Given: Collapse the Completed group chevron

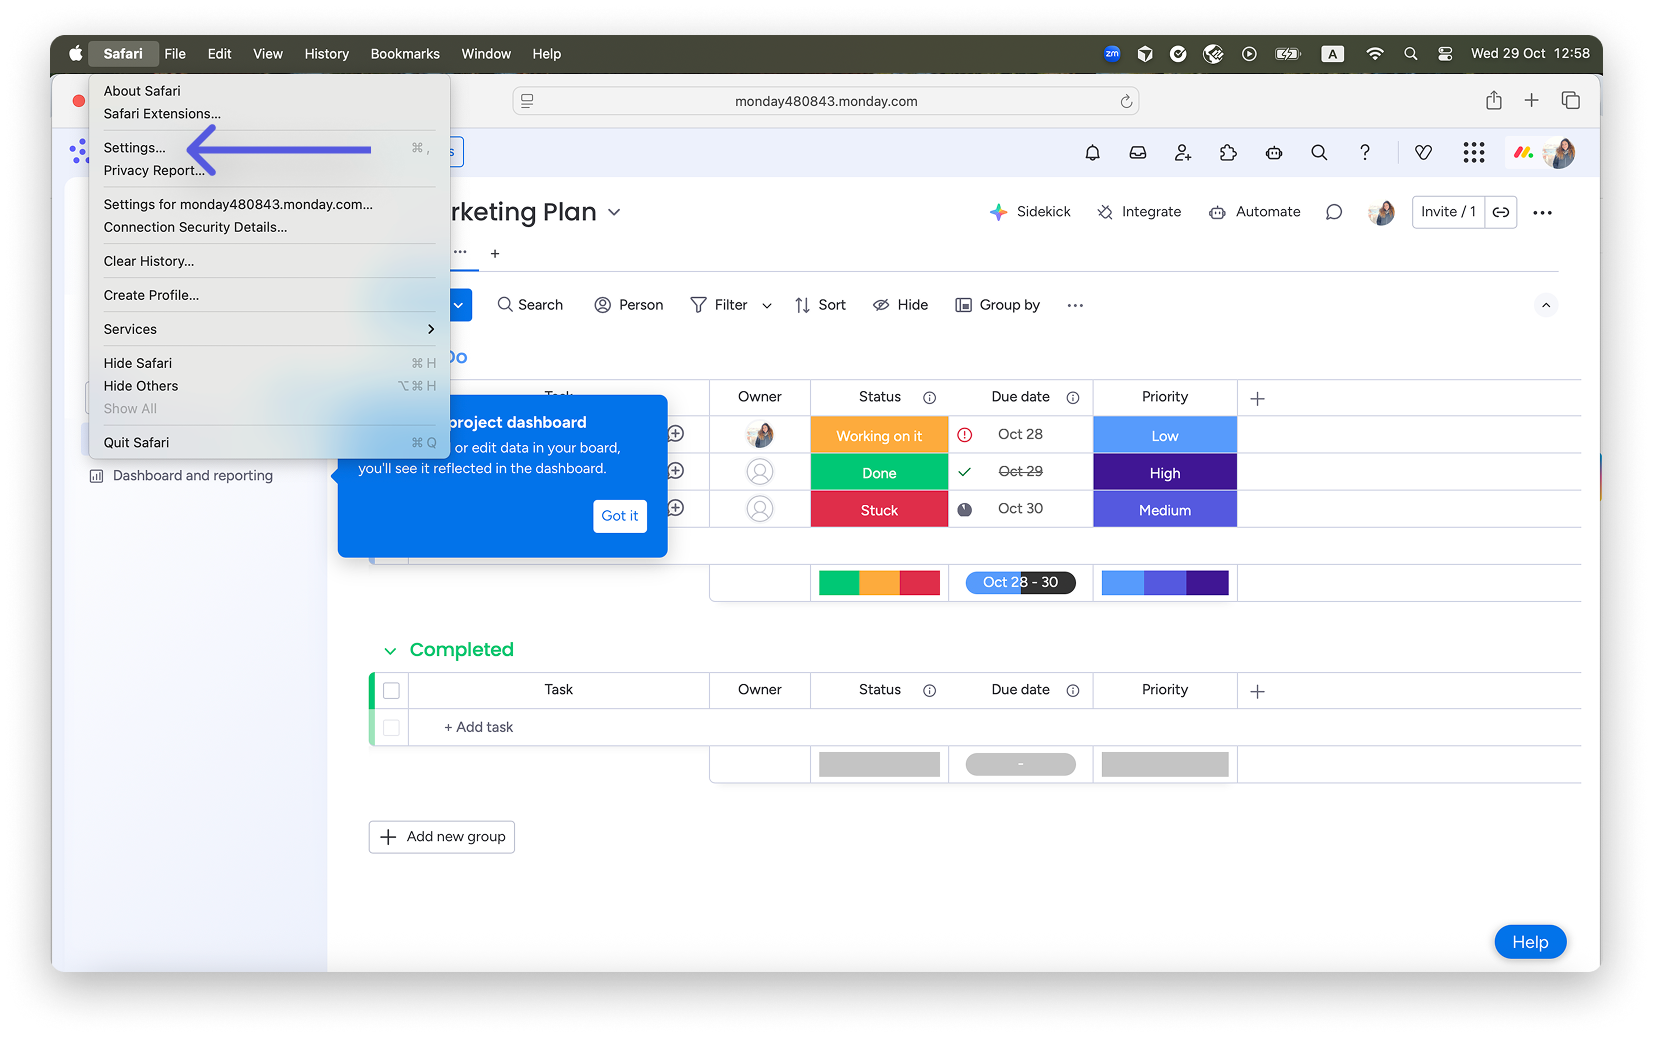Looking at the screenshot, I should [x=390, y=651].
